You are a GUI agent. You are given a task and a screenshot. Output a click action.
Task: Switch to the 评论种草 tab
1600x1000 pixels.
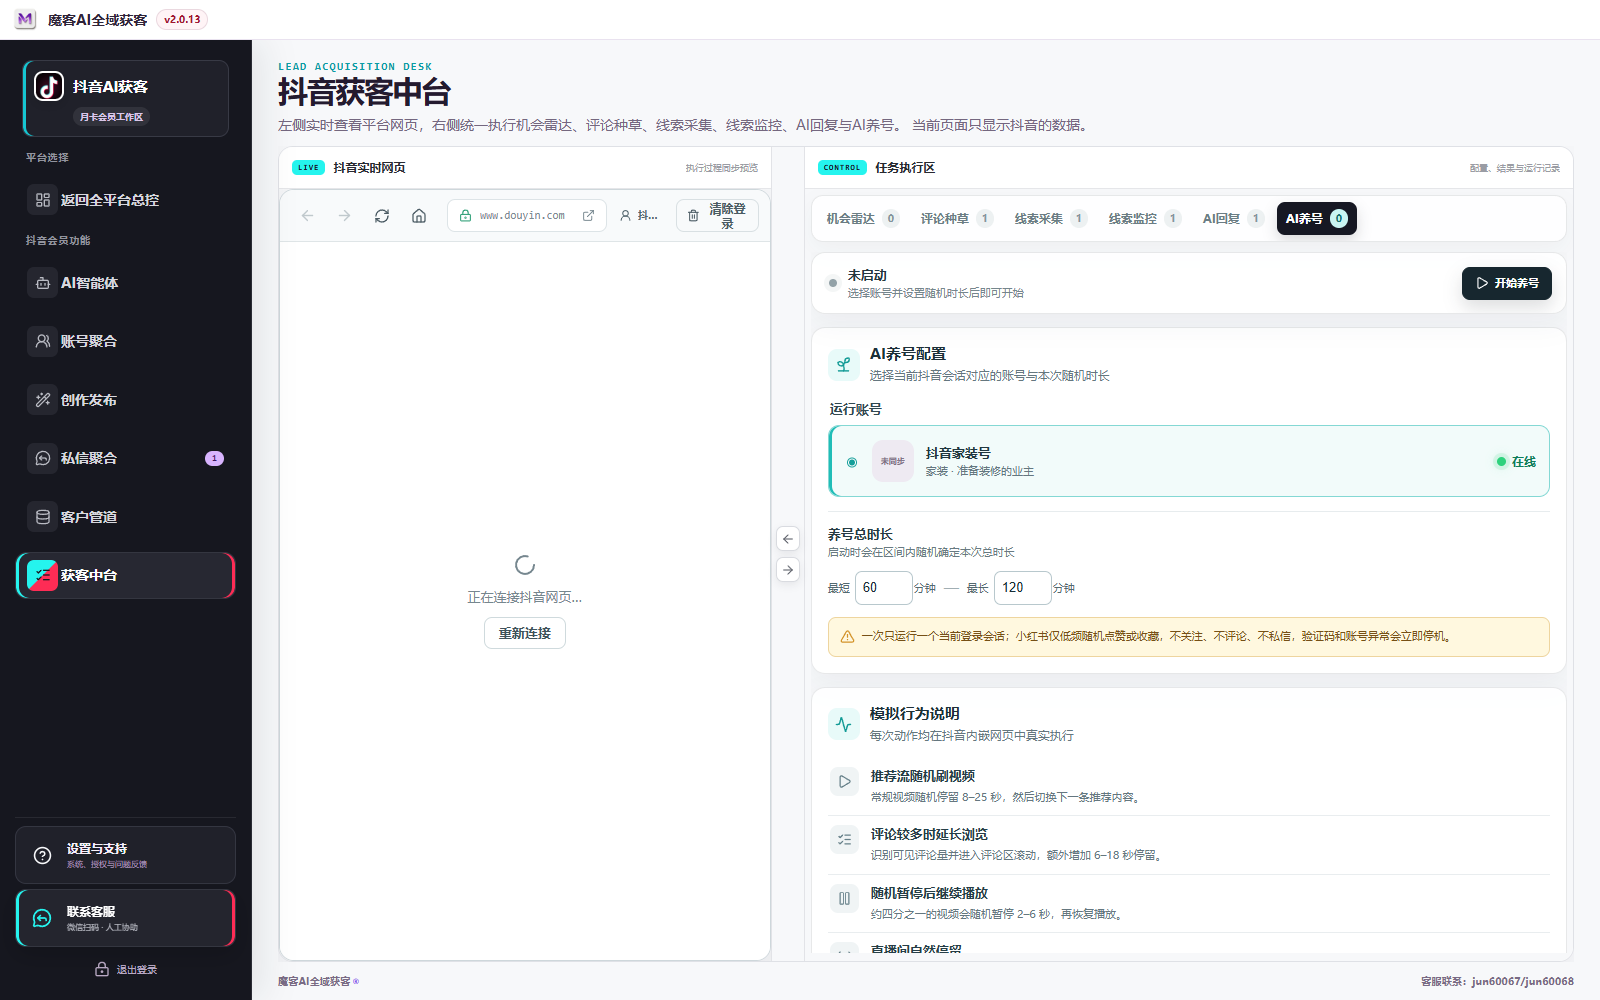point(956,219)
